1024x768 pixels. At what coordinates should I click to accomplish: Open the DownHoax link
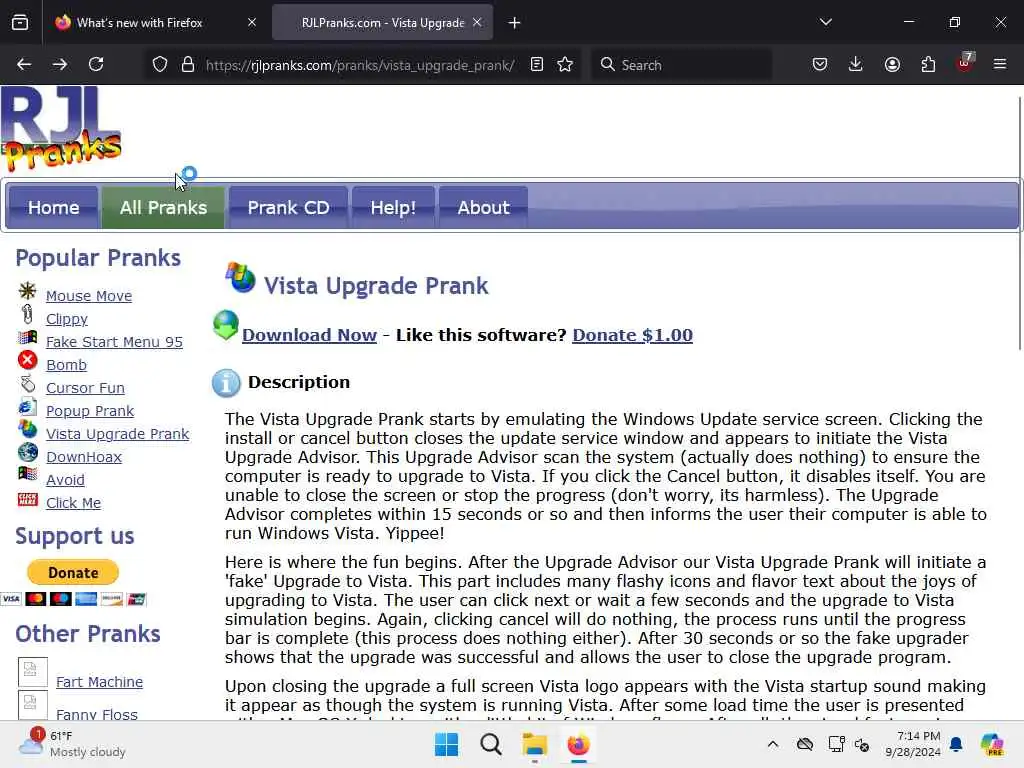84,456
